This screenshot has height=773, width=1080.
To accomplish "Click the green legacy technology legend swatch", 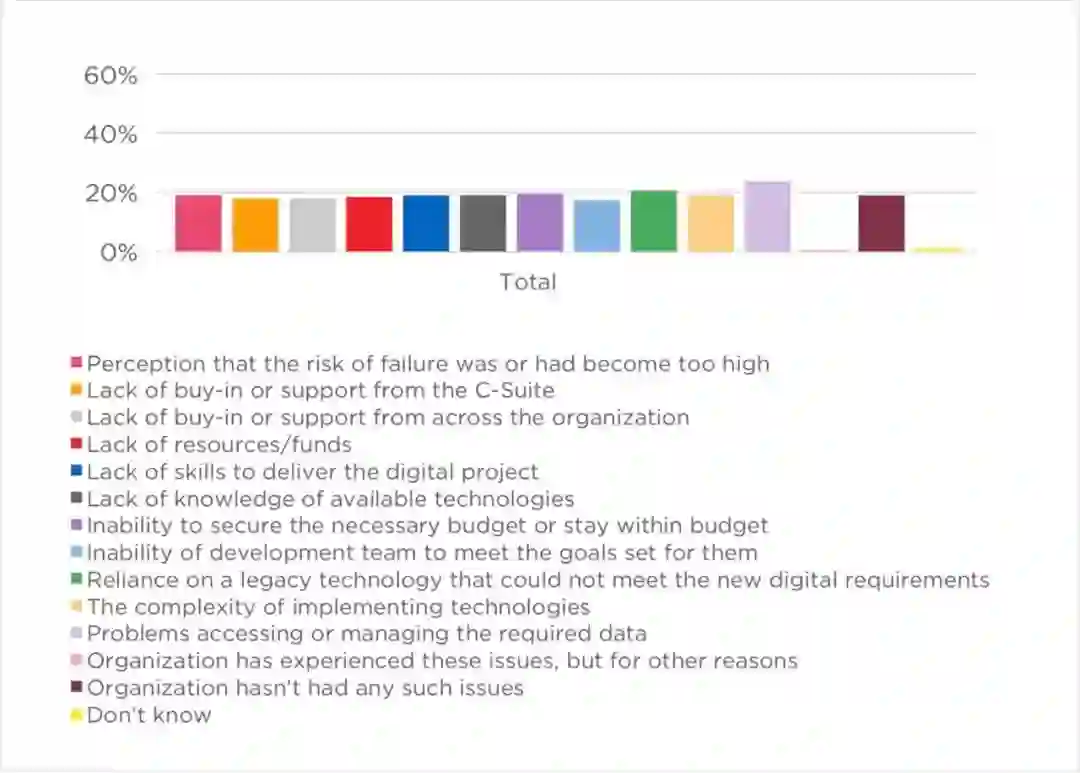I will (77, 579).
